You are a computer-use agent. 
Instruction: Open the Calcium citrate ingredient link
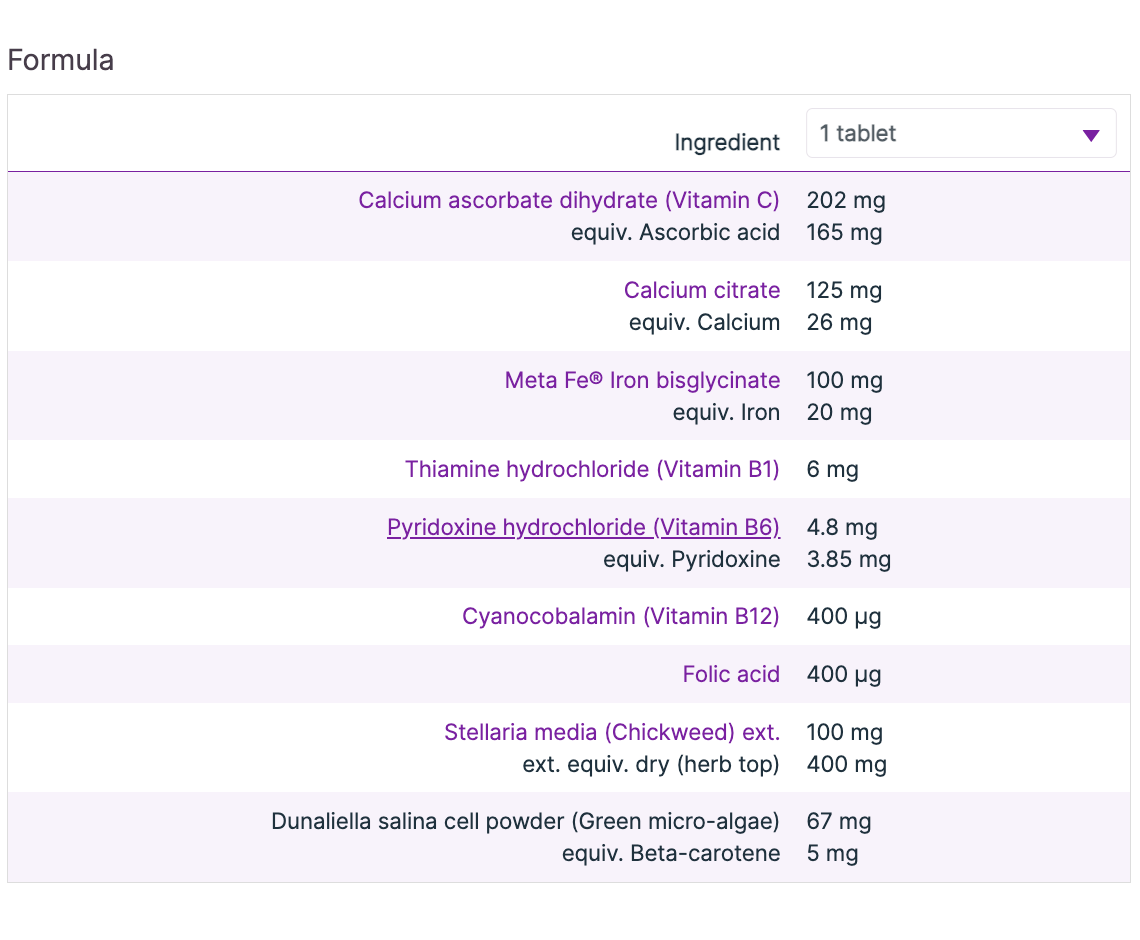pos(701,290)
